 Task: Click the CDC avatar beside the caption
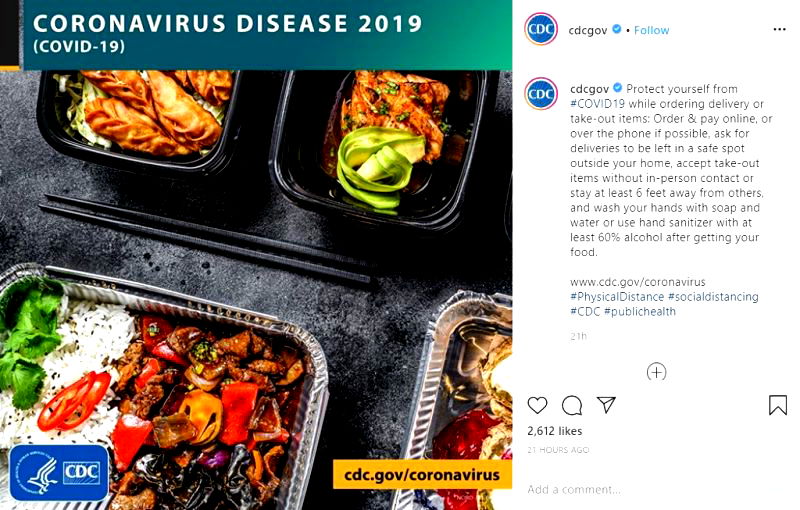[x=541, y=94]
